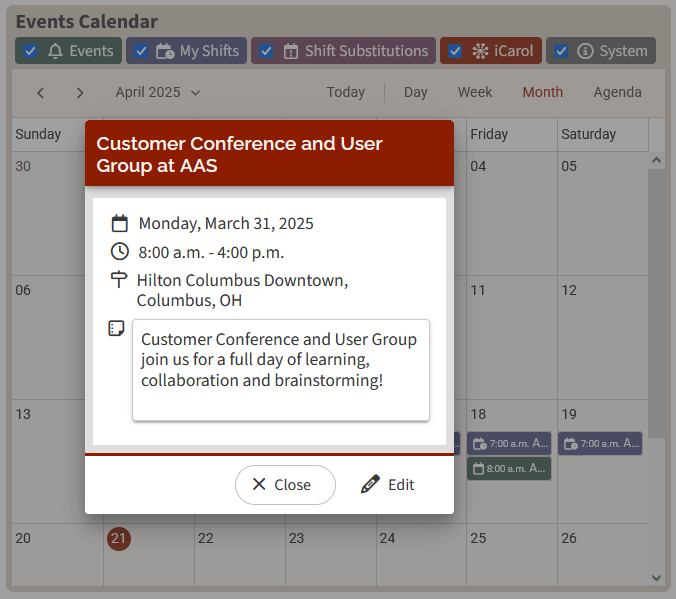Click the pencil Edit icon
676x599 pixels.
(370, 484)
